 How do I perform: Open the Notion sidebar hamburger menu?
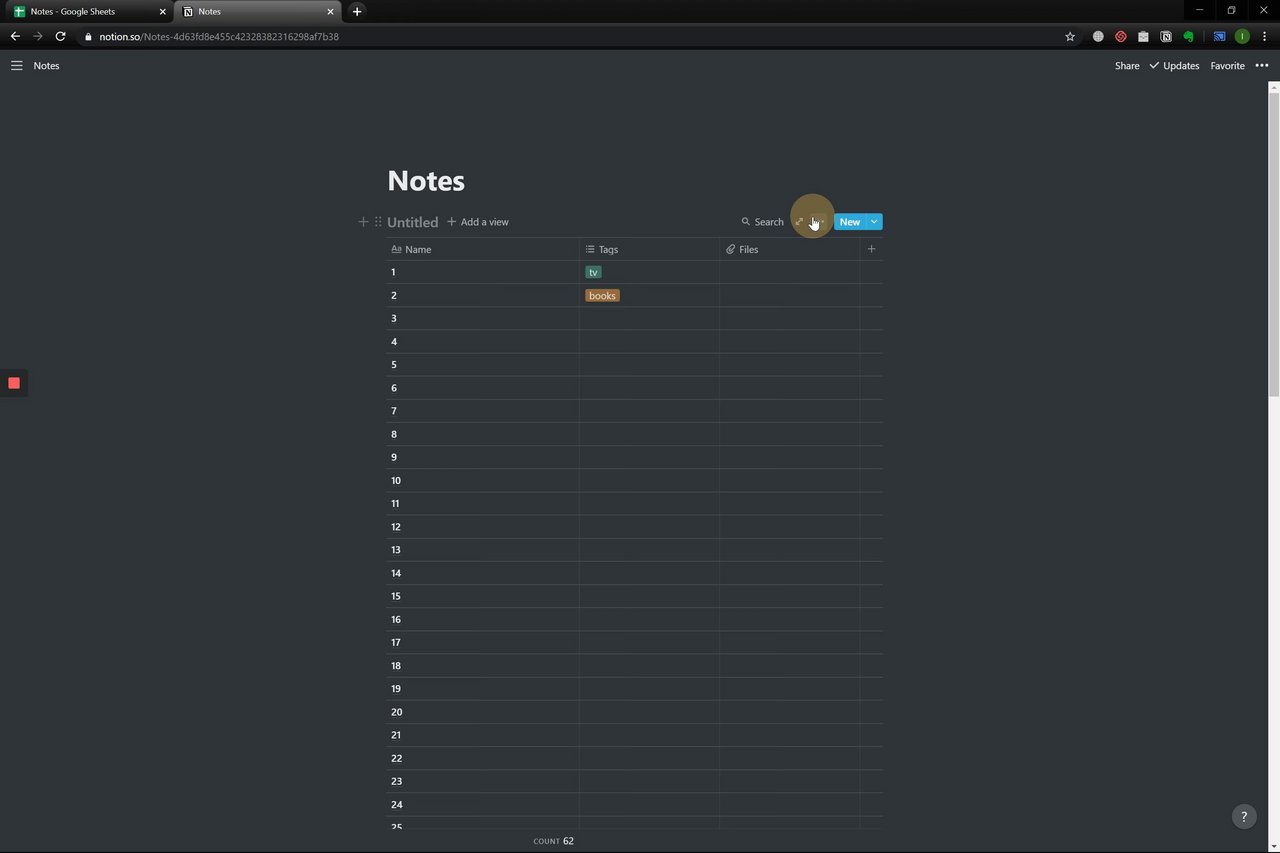tap(16, 66)
